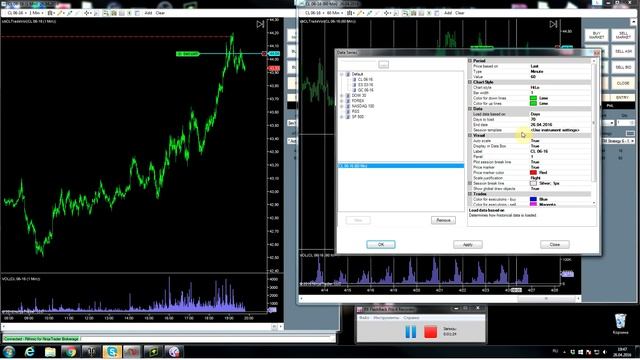Click the CLOSE position button in Chart Trader
The height and width of the screenshot is (360, 640).
pyautogui.click(x=623, y=83)
